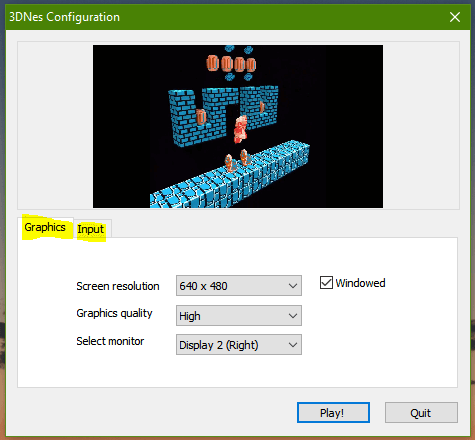The height and width of the screenshot is (440, 475).
Task: Expand the Graphics quality combo box
Action: click(x=239, y=316)
